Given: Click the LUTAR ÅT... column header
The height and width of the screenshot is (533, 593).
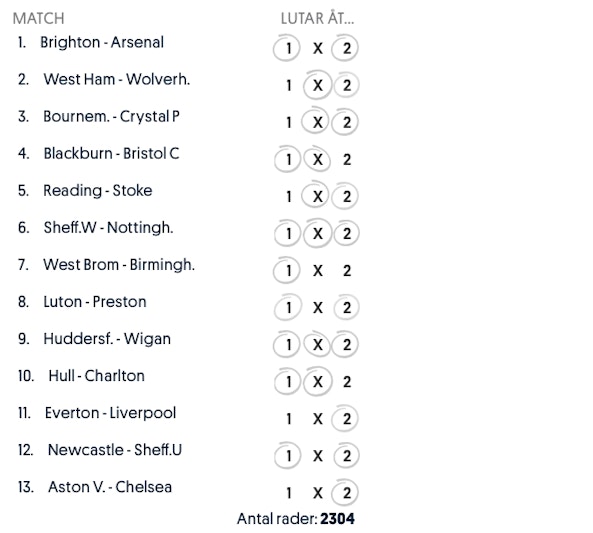Looking at the screenshot, I should [318, 18].
